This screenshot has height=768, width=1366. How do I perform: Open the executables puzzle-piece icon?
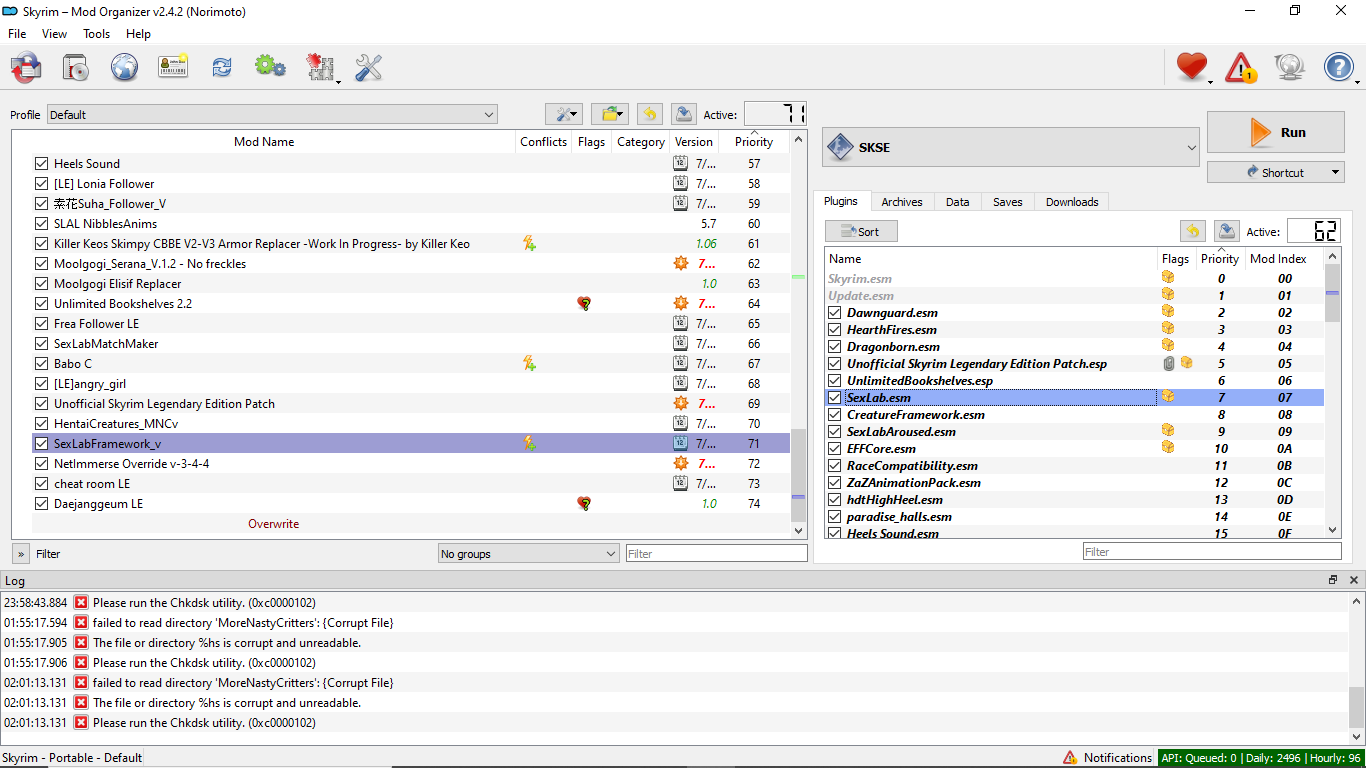click(x=319, y=67)
